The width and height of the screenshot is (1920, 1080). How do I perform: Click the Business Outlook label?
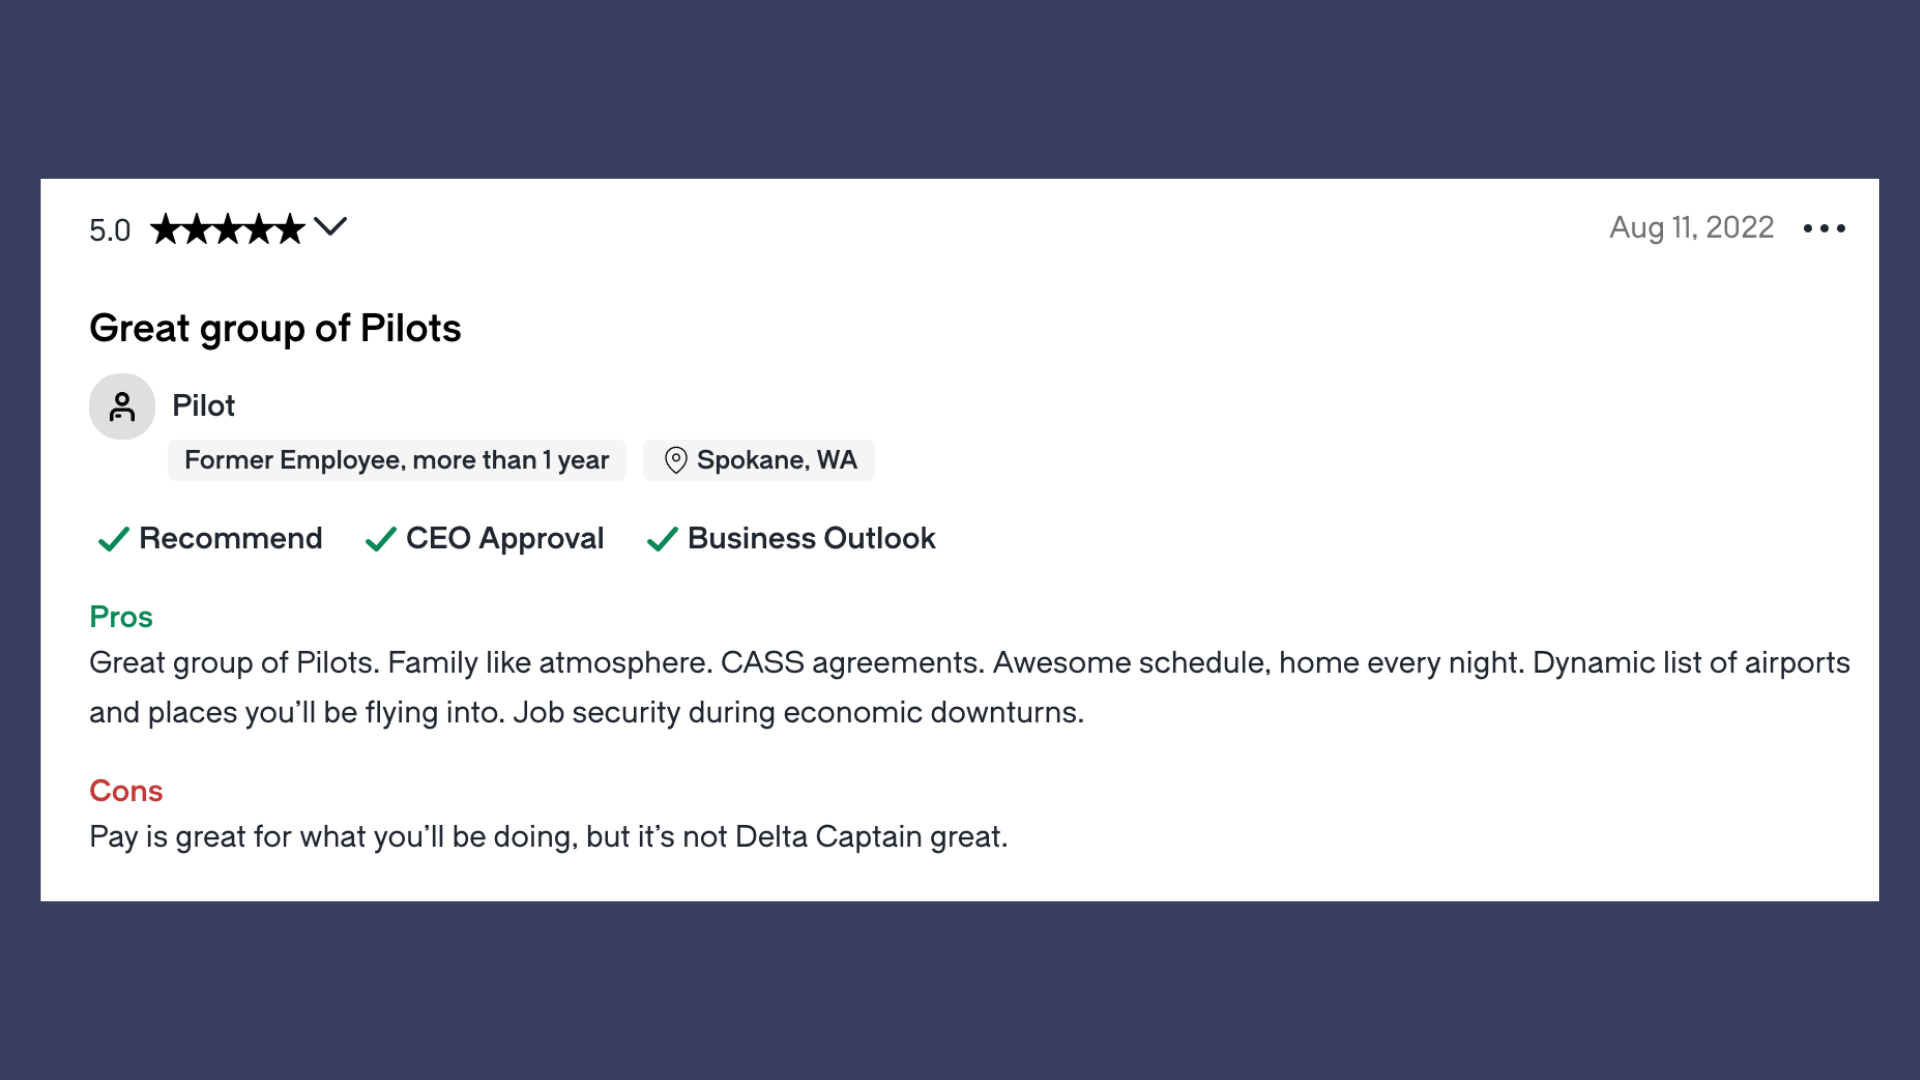(812, 538)
